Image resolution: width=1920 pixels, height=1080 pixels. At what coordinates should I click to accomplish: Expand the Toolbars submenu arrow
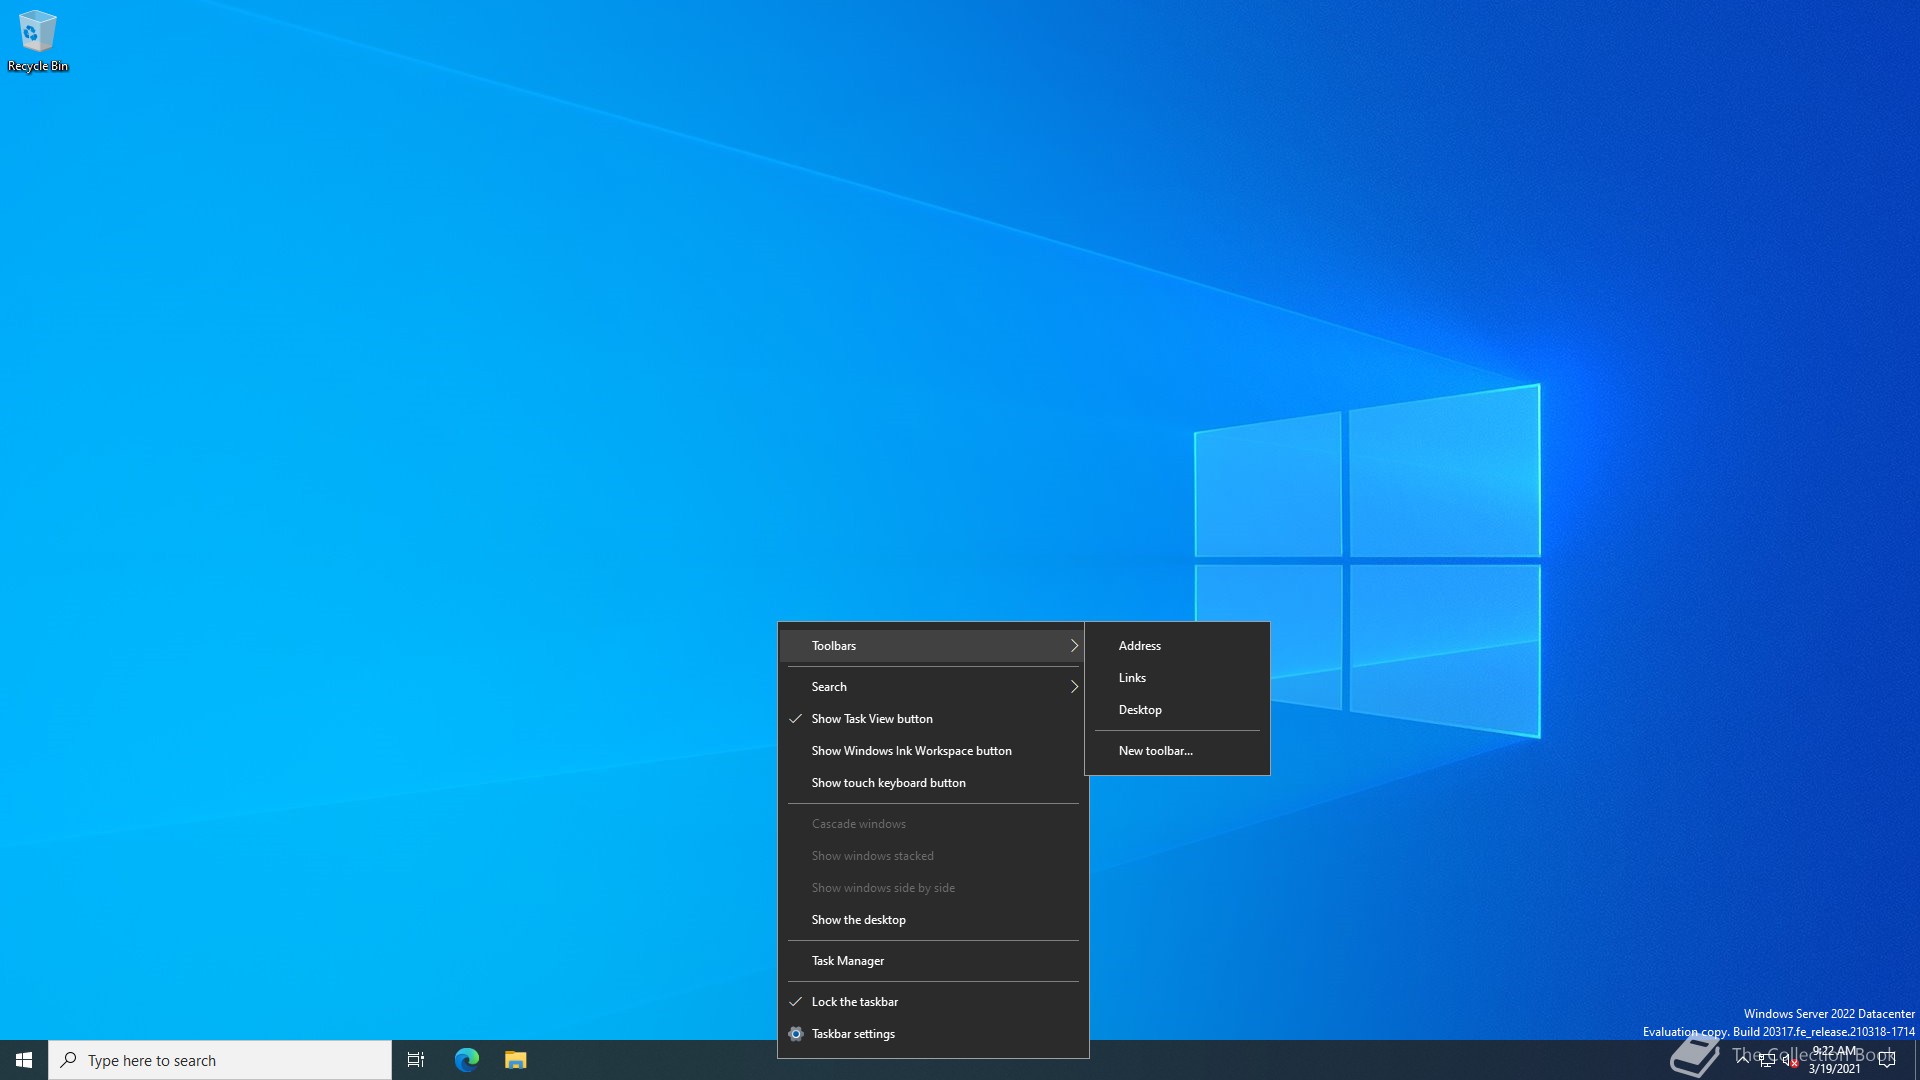point(1074,646)
